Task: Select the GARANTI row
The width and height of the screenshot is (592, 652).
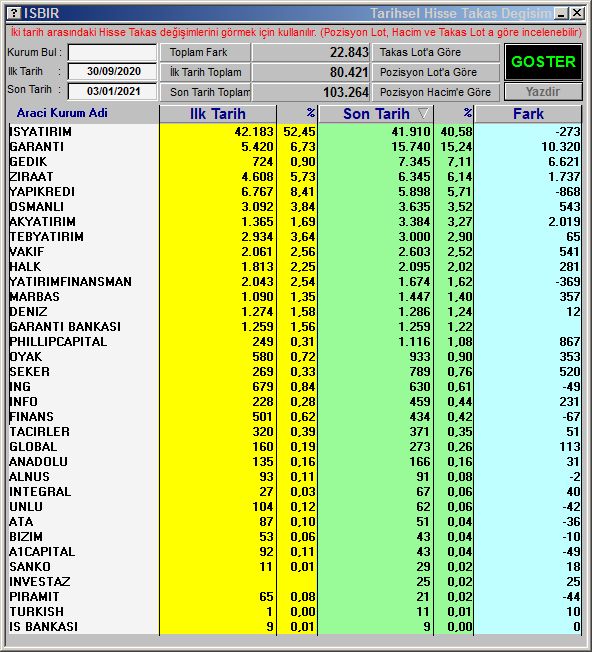Action: pyautogui.click(x=295, y=147)
